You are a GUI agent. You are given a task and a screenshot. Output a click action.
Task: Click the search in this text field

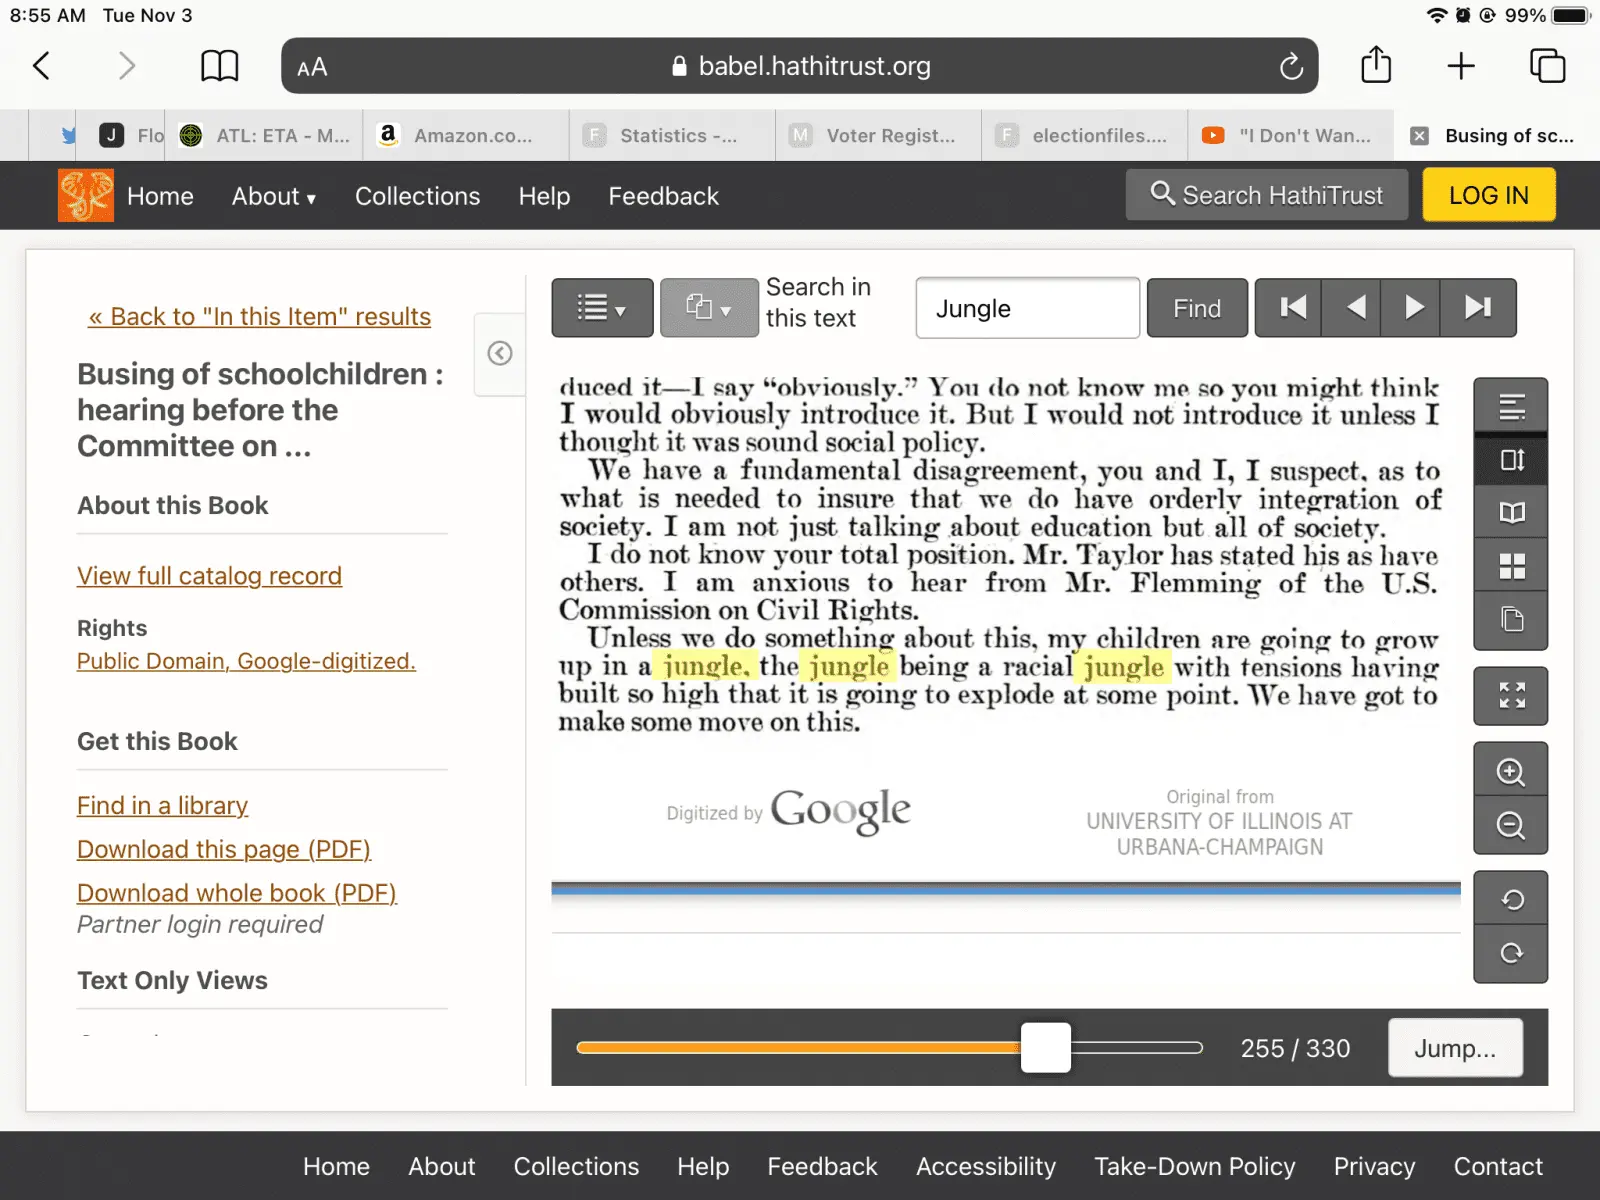pos(1027,308)
